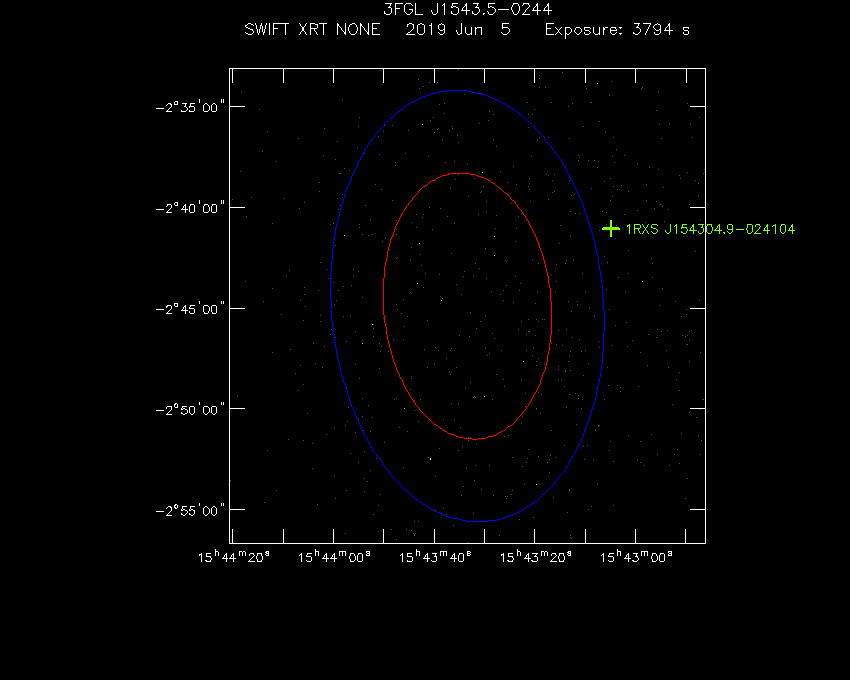Click the 15h43m20s right ascension label
Viewport: 850px width, 680px height.
coord(536,557)
